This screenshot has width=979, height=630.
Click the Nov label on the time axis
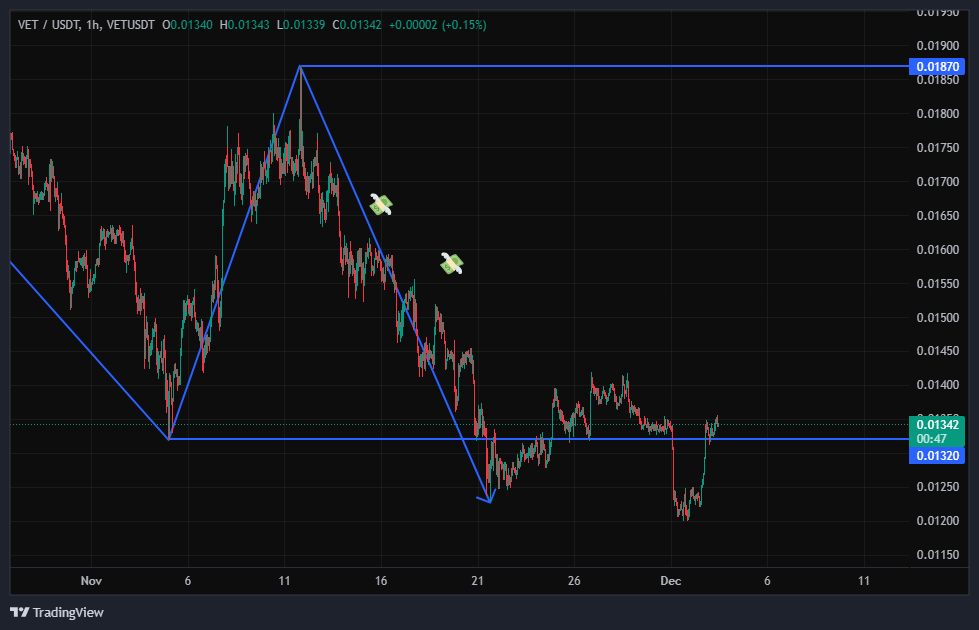pos(91,580)
